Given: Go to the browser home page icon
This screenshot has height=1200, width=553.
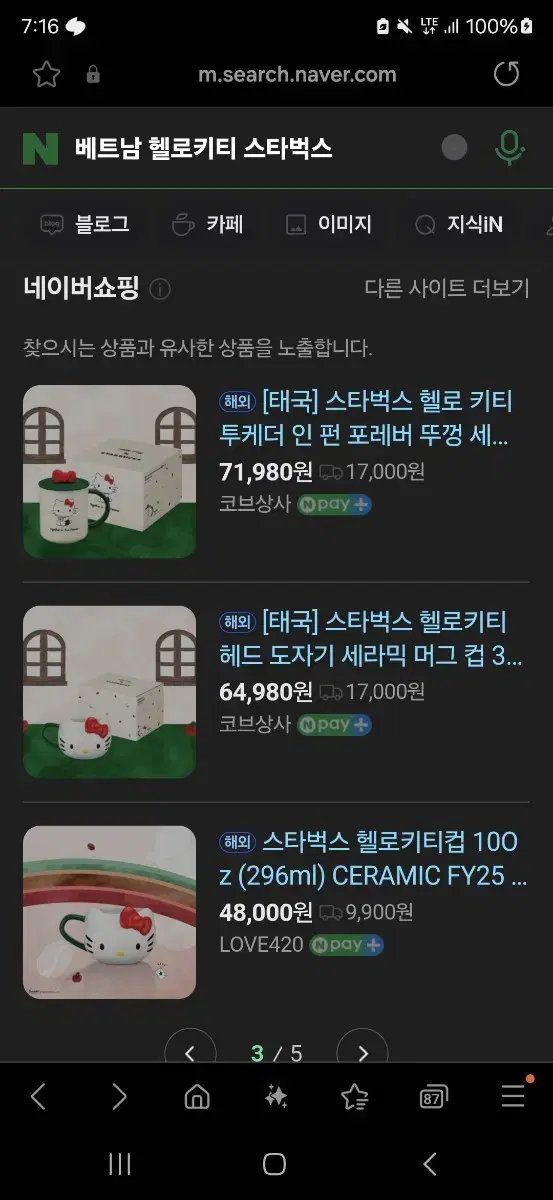Looking at the screenshot, I should [x=197, y=1097].
